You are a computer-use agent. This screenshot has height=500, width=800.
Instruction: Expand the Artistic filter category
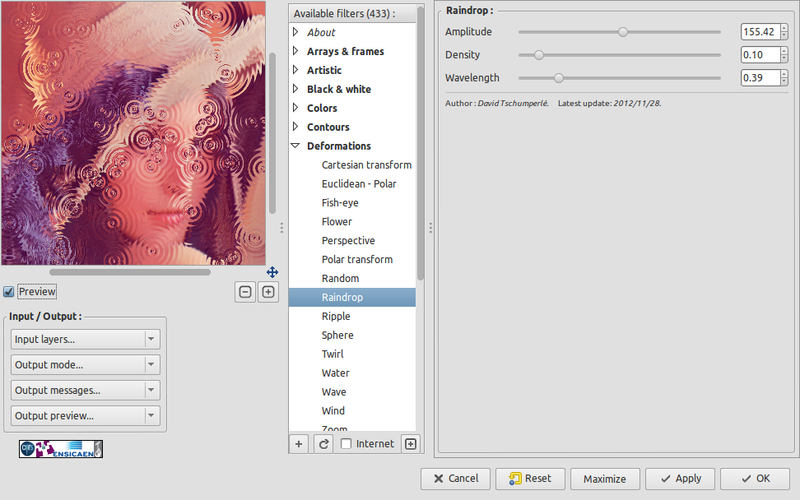296,70
